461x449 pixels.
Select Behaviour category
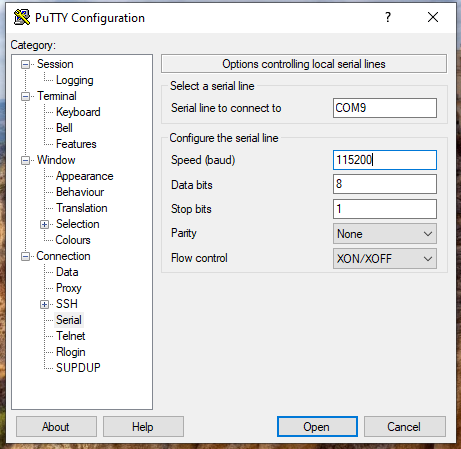[80, 192]
